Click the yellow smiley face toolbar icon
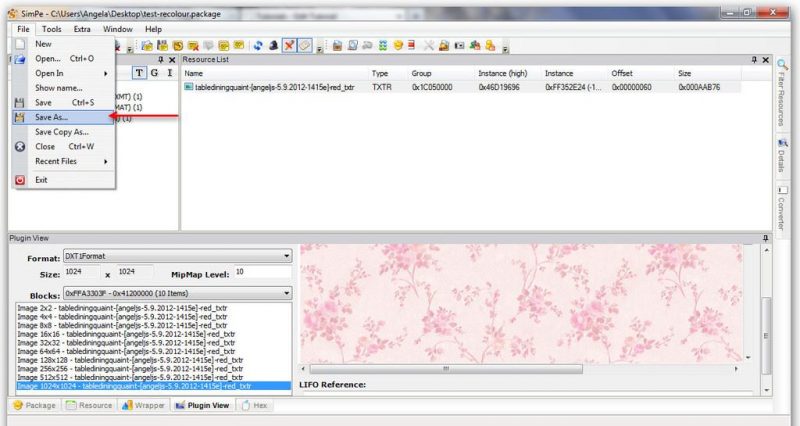This screenshot has width=800, height=426. tap(398, 46)
